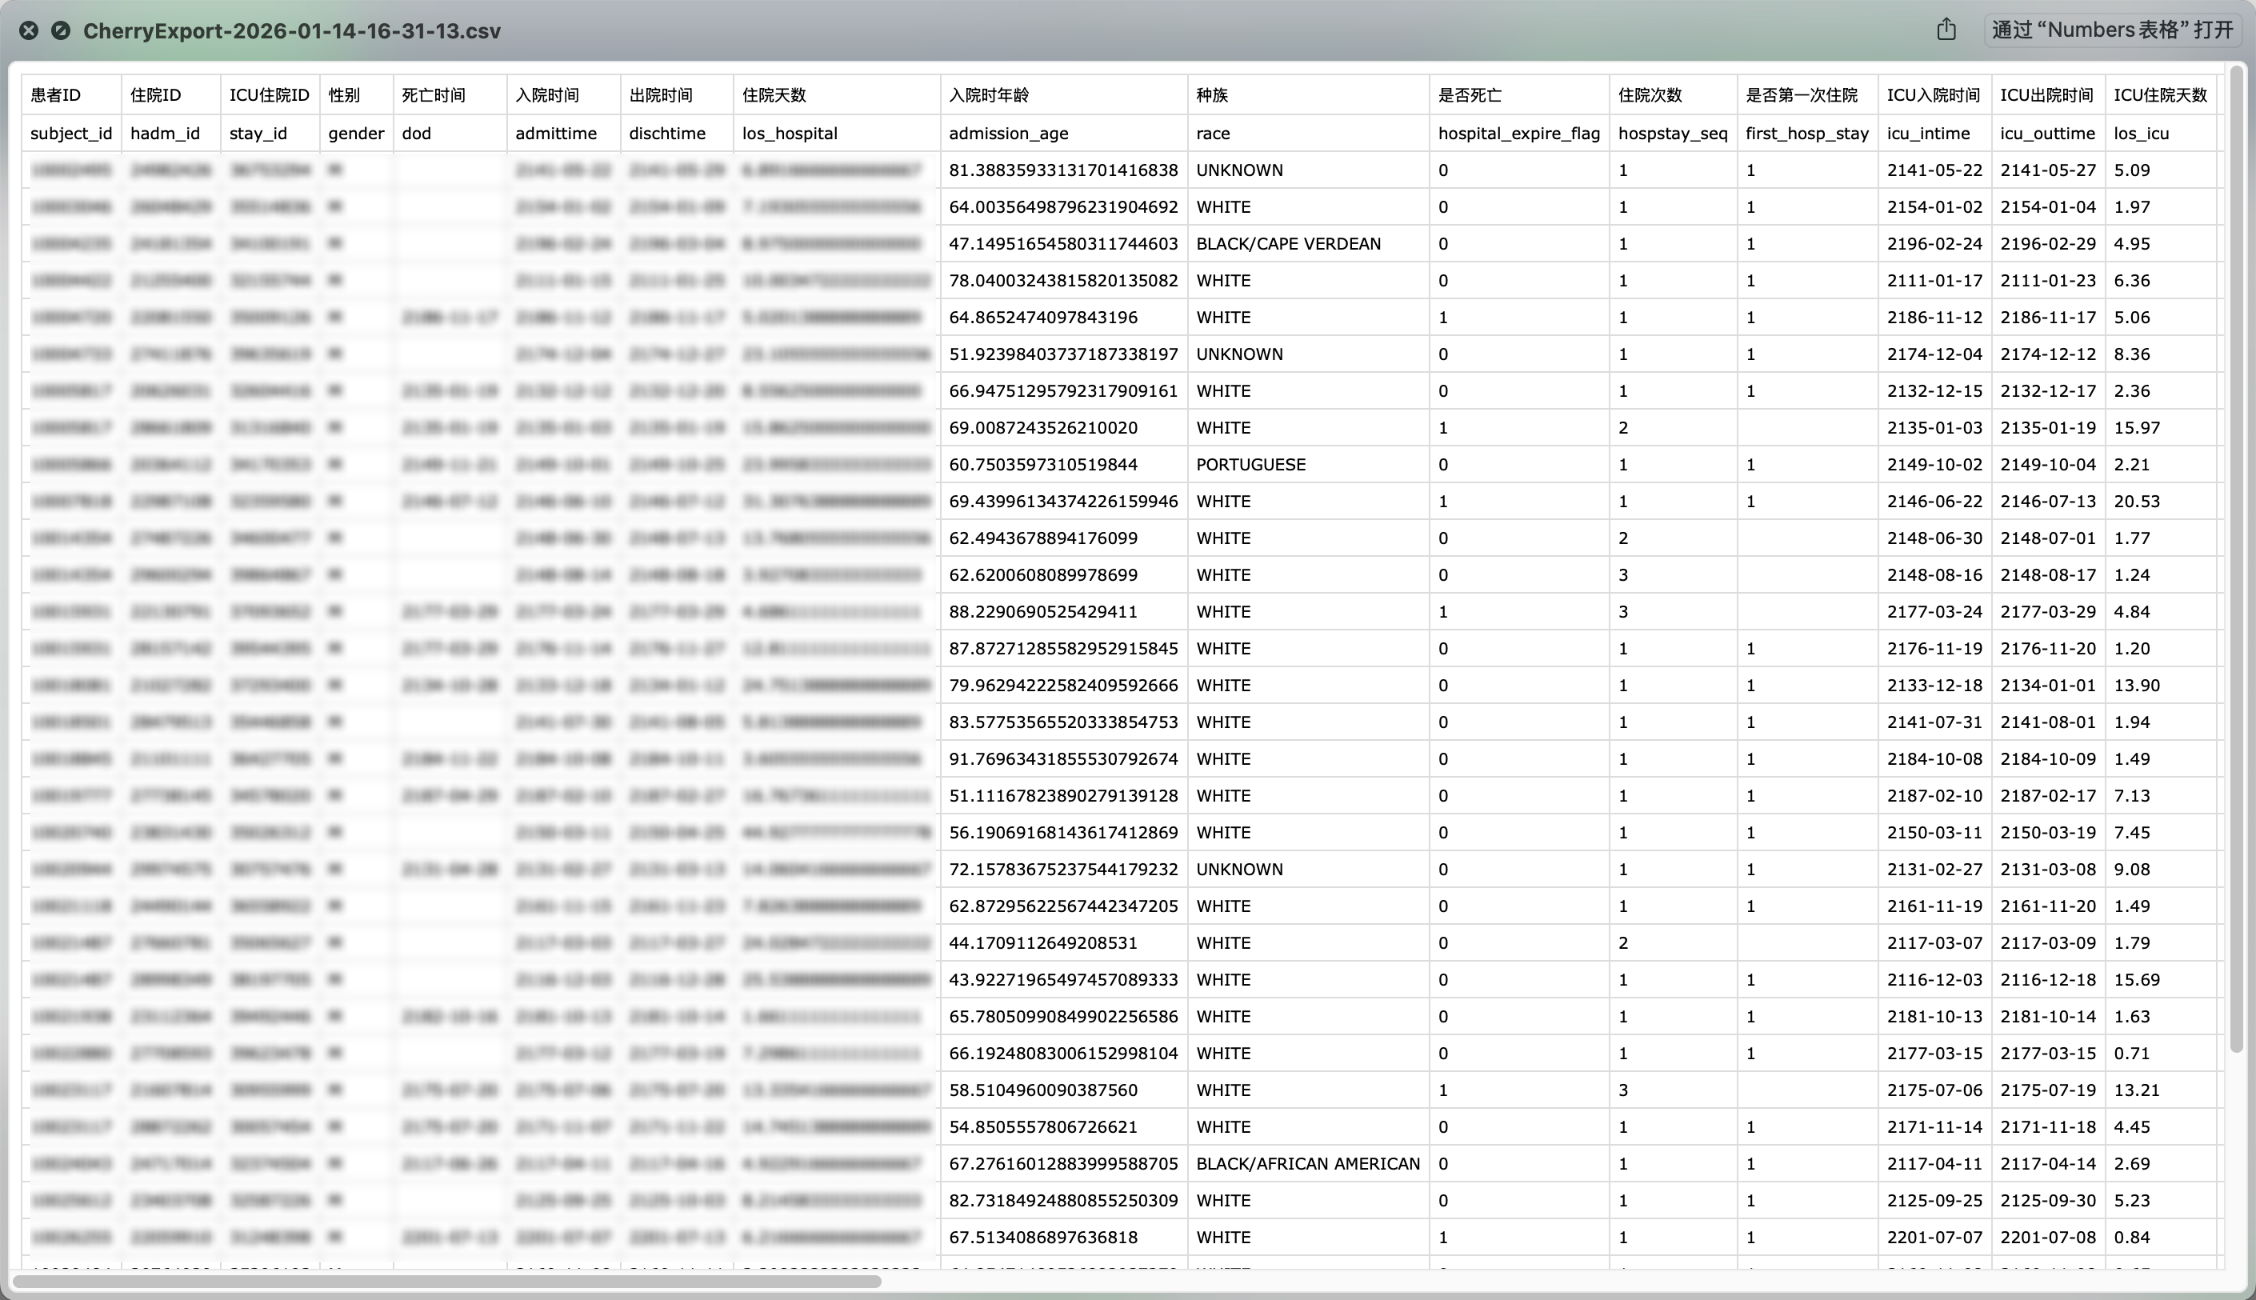Click the hospital_expire_flag header cell
Screen dimensions: 2256x1300
click(1518, 133)
